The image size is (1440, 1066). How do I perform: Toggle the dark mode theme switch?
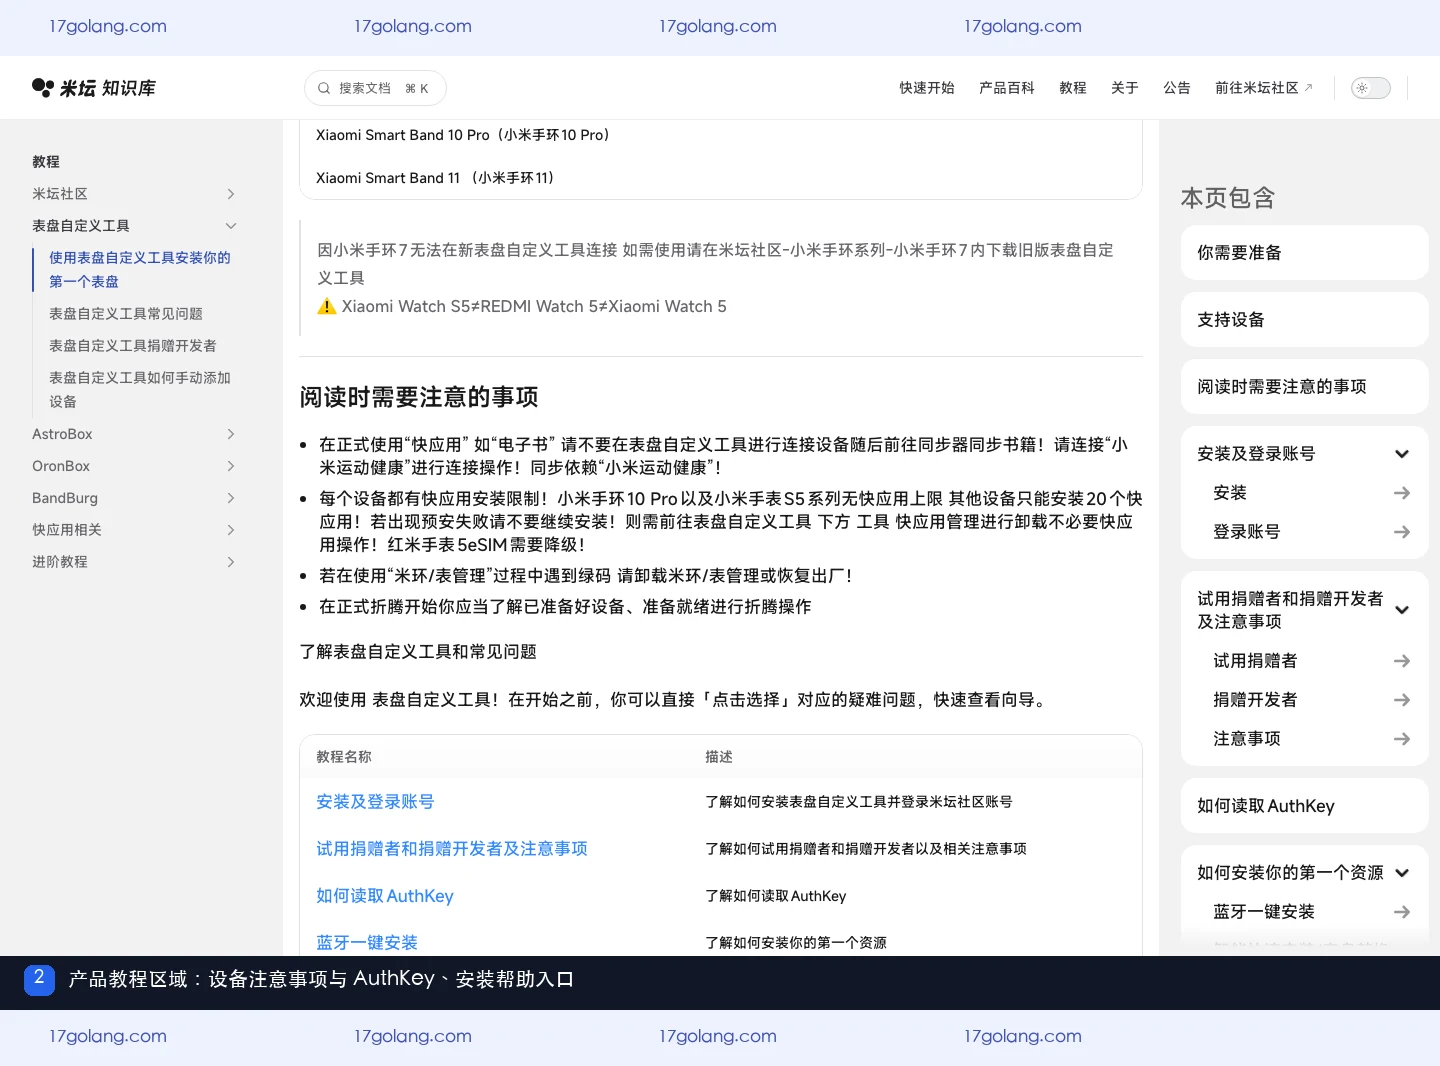(1371, 88)
